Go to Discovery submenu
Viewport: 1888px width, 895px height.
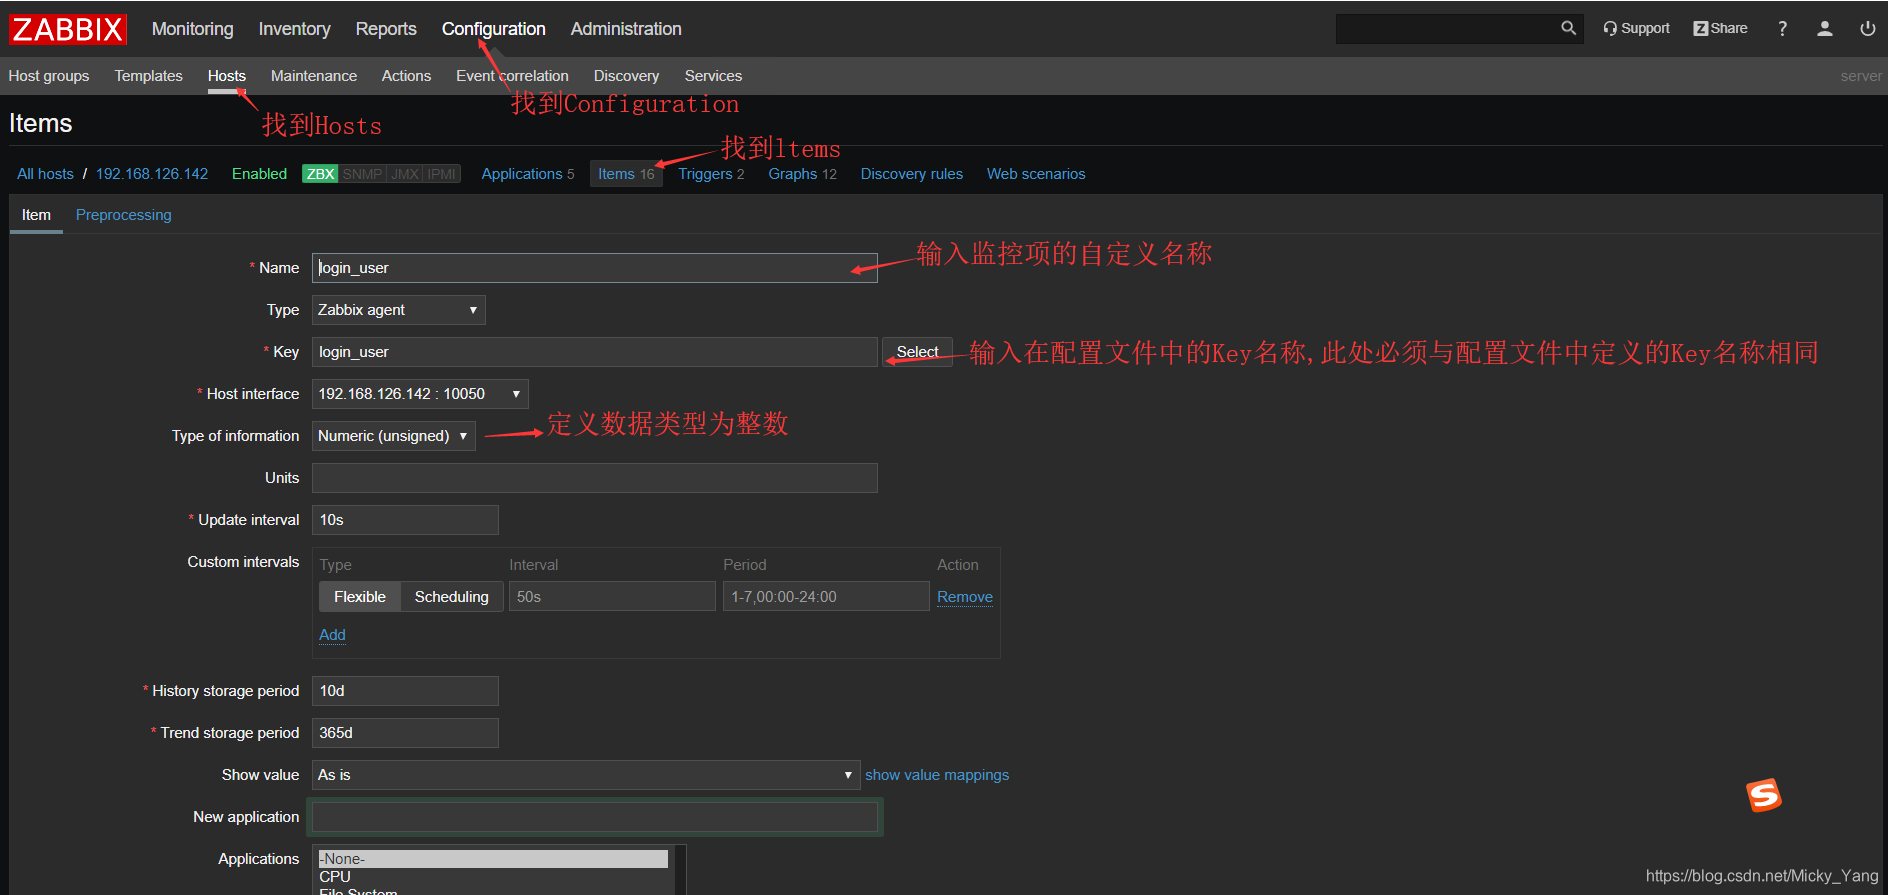point(626,76)
